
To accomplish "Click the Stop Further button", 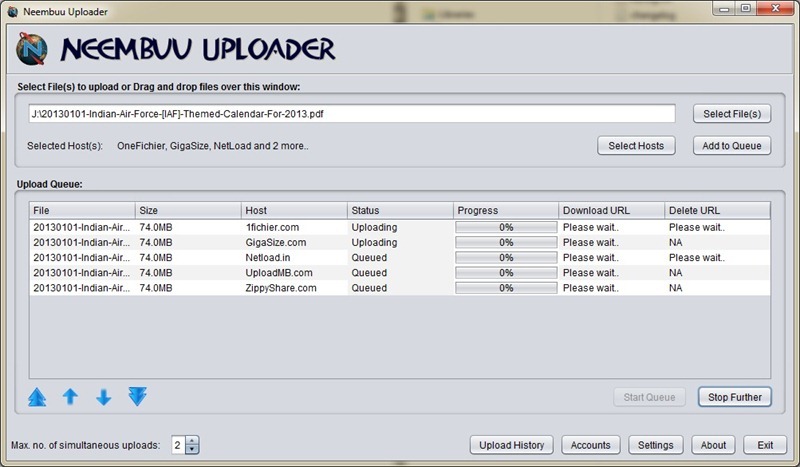I will tap(735, 397).
